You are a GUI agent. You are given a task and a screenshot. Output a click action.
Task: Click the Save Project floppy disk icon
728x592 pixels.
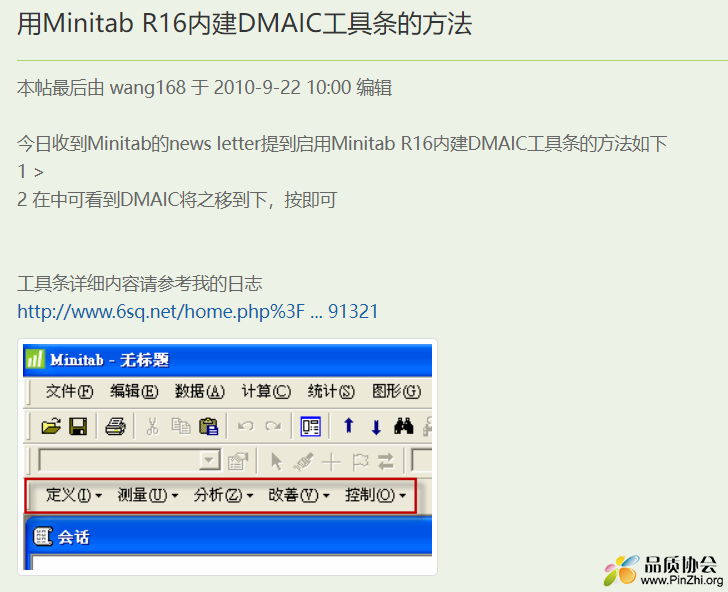78,426
